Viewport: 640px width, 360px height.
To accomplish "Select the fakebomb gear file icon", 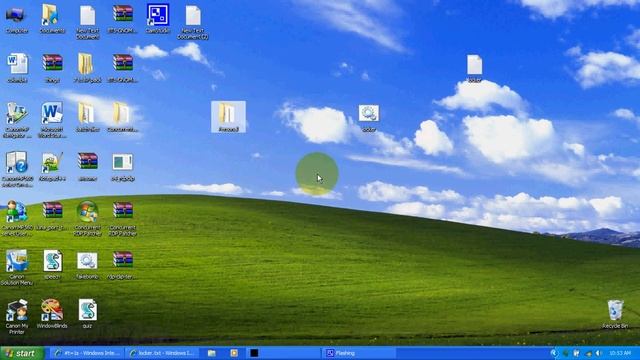I will [x=87, y=266].
